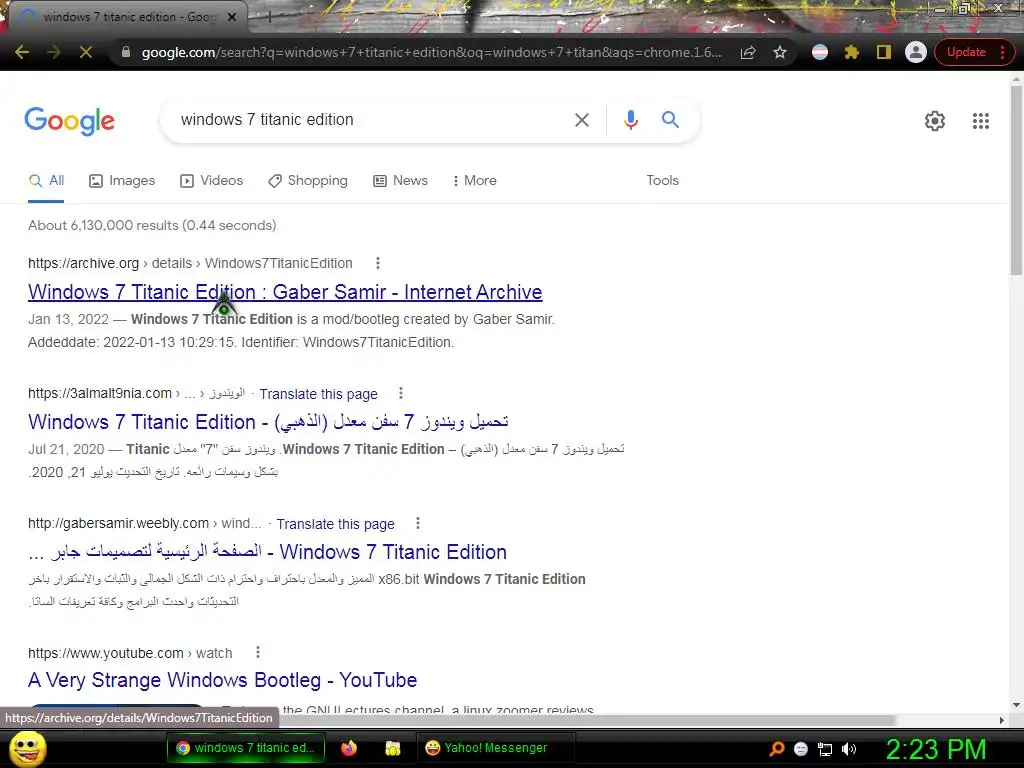Open the Chrome profile avatar
This screenshot has width=1024, height=768.
916,52
